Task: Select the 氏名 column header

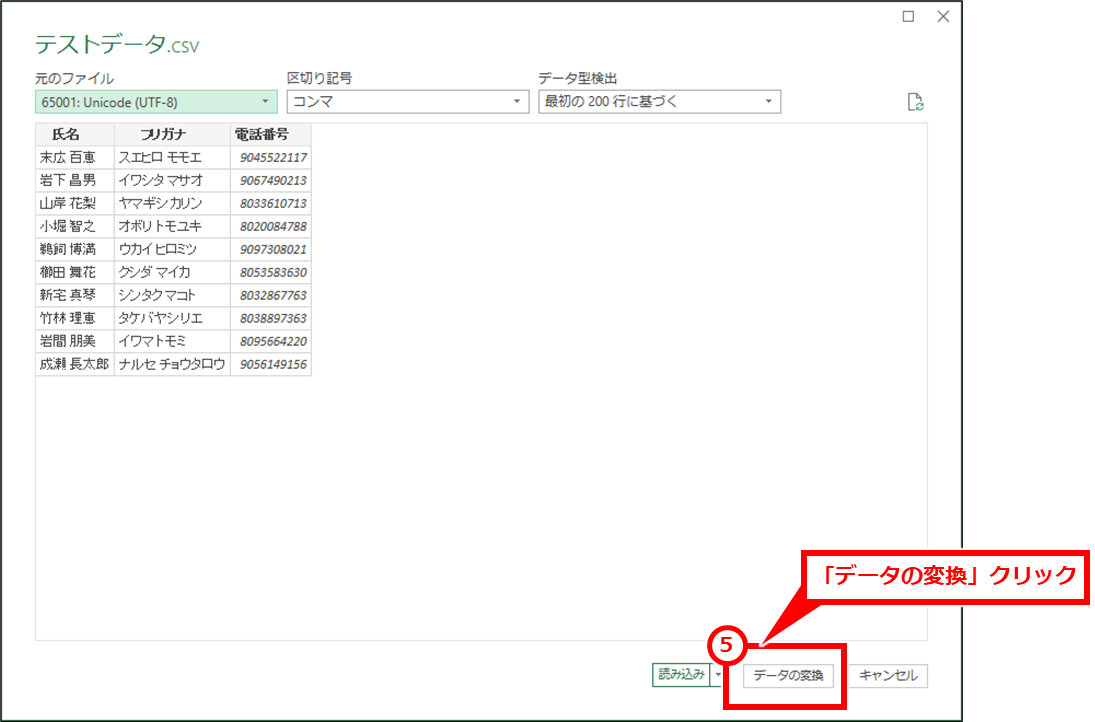Action: (75, 135)
